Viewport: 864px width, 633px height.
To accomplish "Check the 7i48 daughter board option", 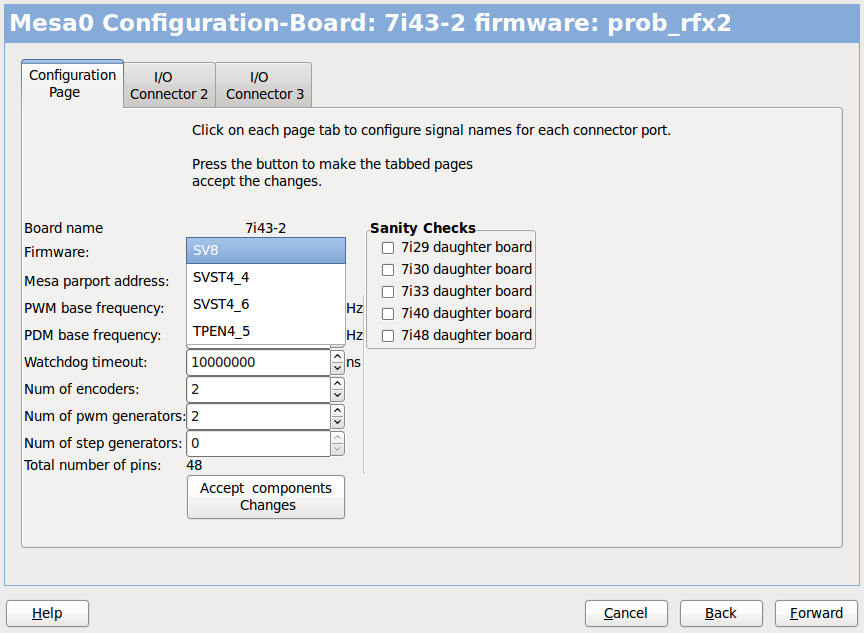I will click(x=388, y=336).
